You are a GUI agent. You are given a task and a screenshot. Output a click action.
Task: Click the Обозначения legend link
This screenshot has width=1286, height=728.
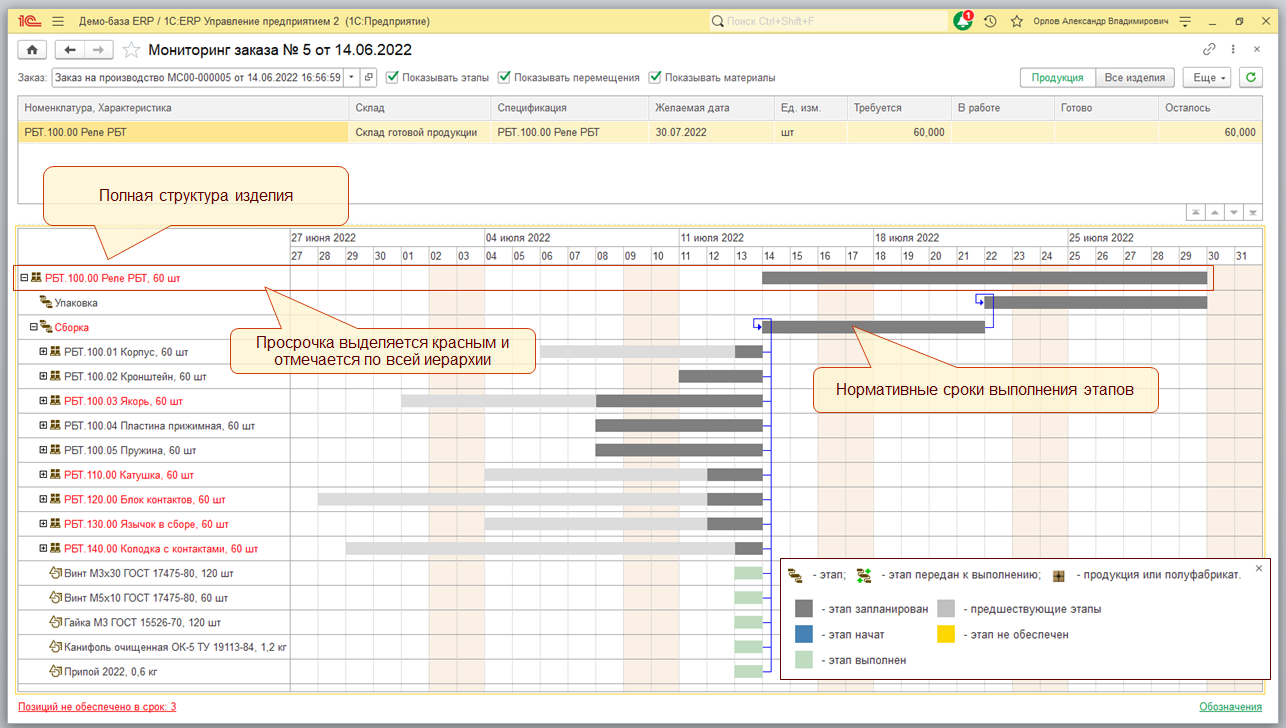(x=1230, y=707)
